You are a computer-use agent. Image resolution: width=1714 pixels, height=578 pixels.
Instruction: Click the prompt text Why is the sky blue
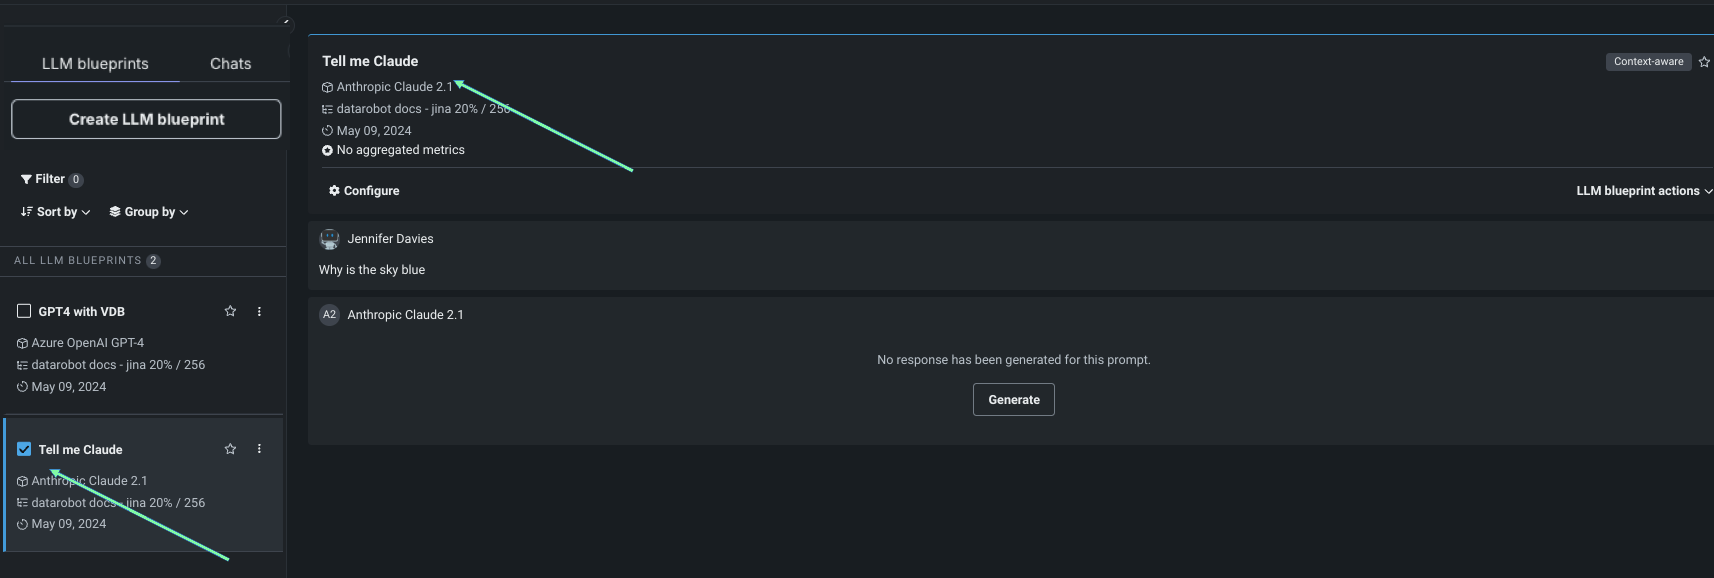372,270
